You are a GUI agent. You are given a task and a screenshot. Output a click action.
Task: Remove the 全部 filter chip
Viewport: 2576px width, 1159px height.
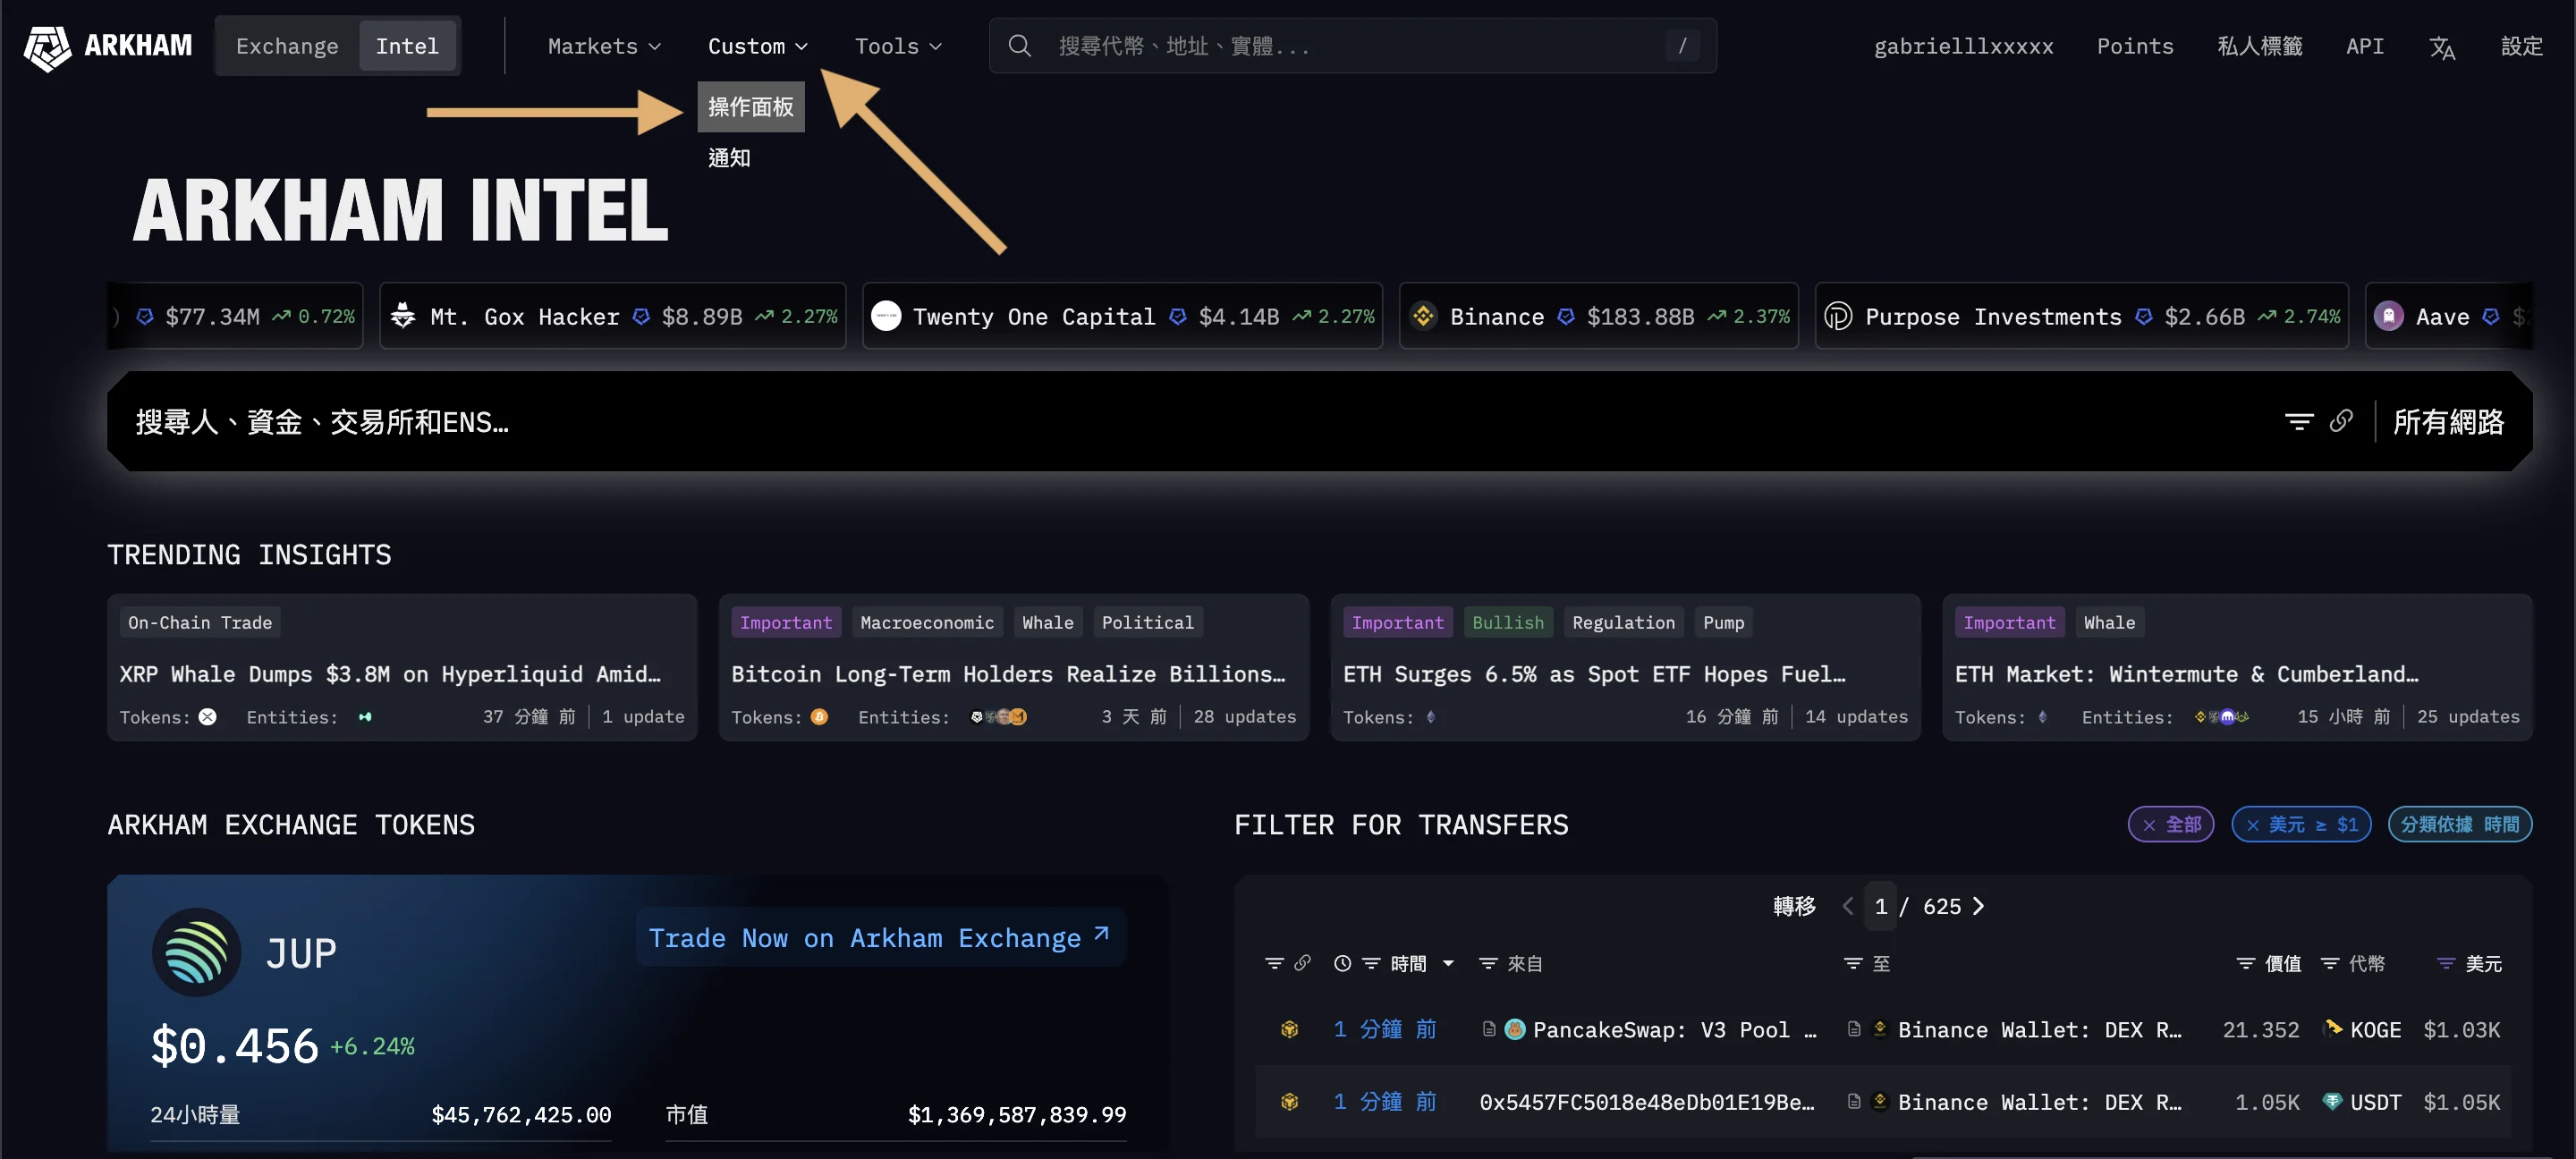pos(2148,825)
